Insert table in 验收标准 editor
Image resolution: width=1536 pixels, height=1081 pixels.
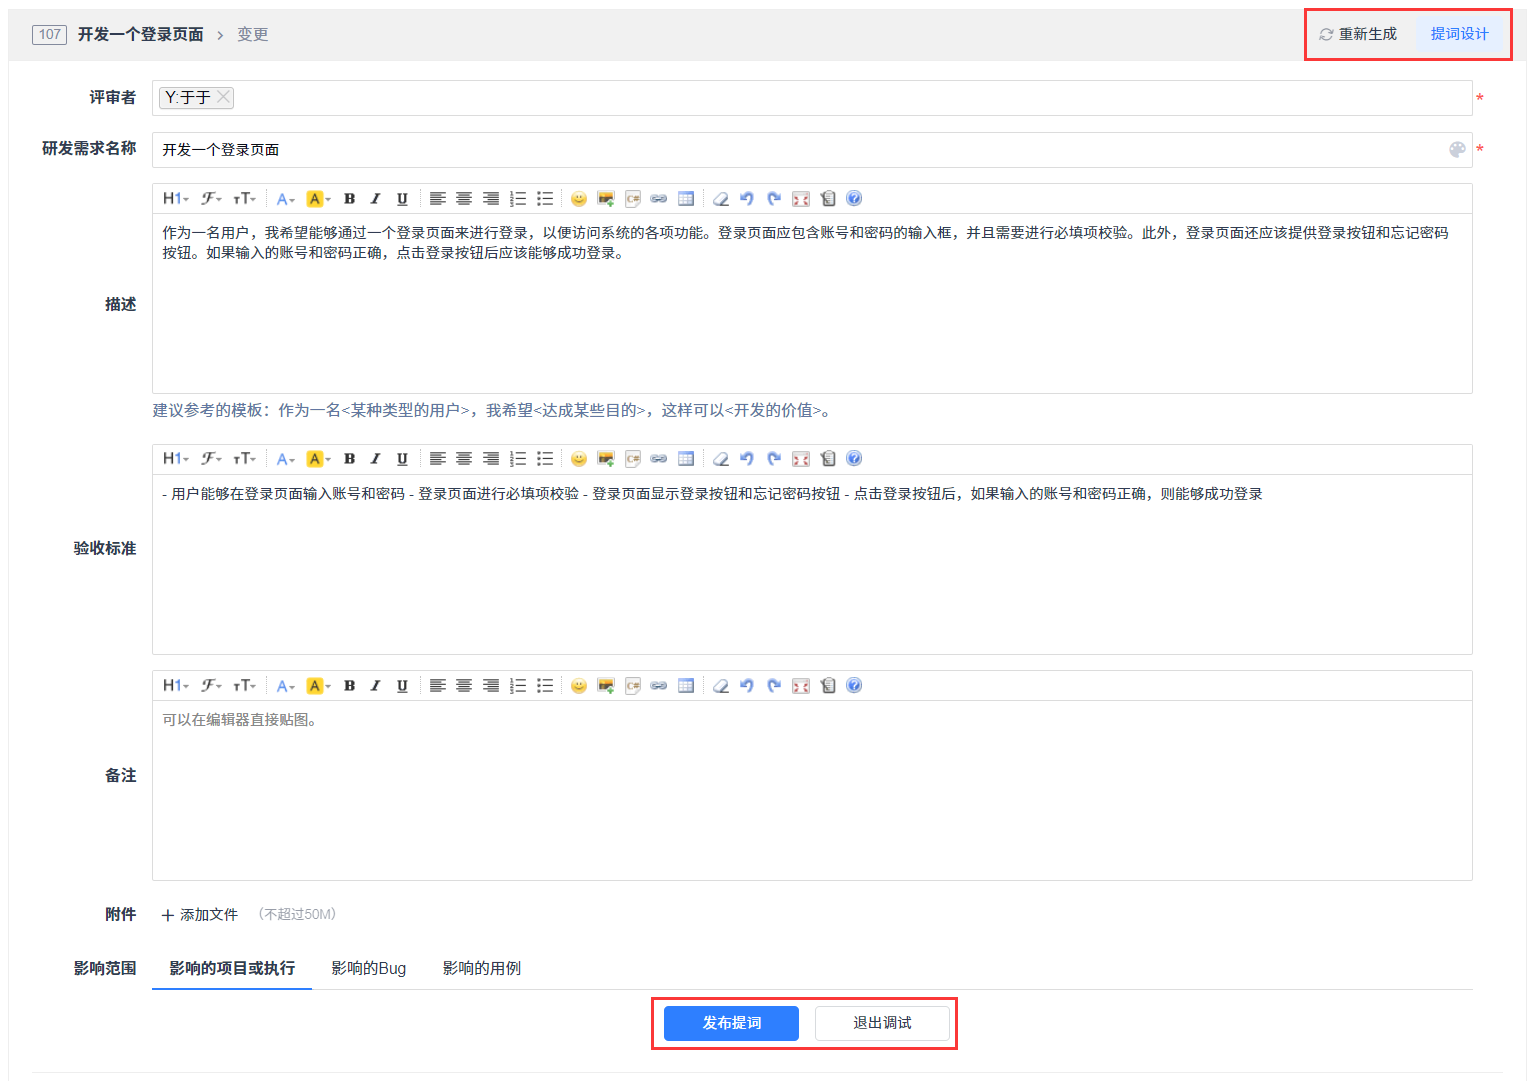pyautogui.click(x=686, y=459)
